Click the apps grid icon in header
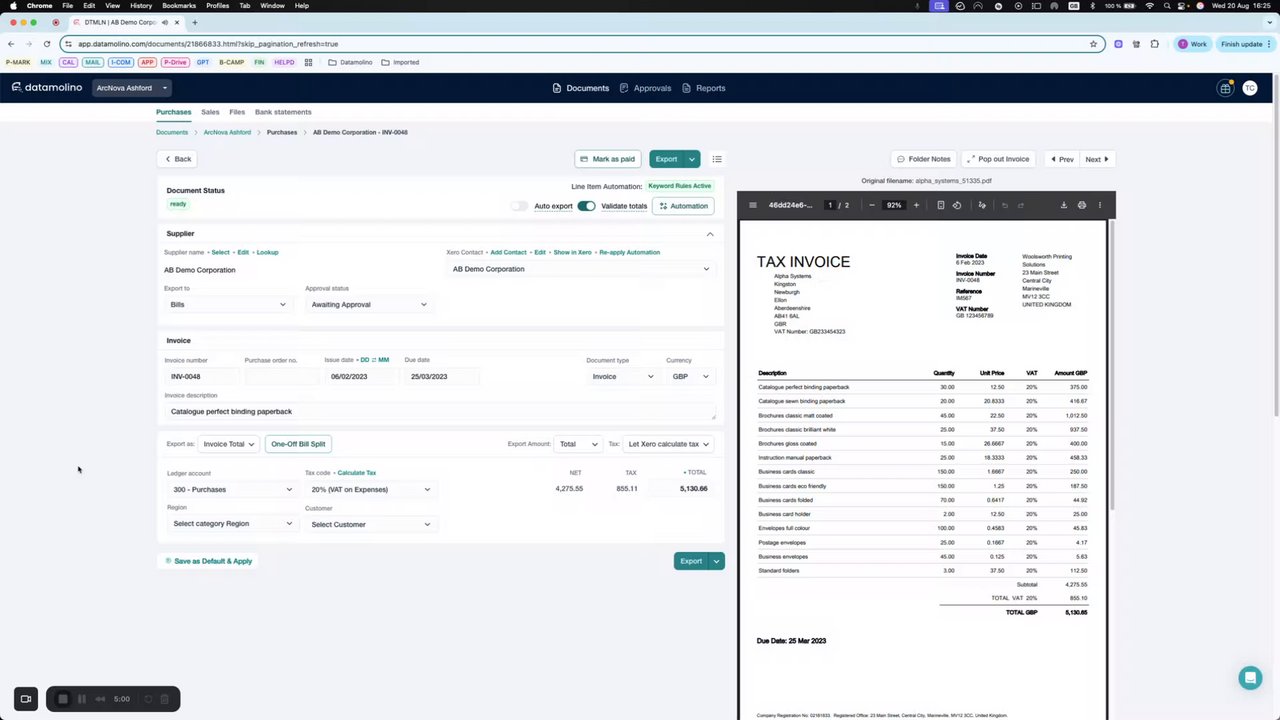Image resolution: width=1280 pixels, height=720 pixels. 1225,88
